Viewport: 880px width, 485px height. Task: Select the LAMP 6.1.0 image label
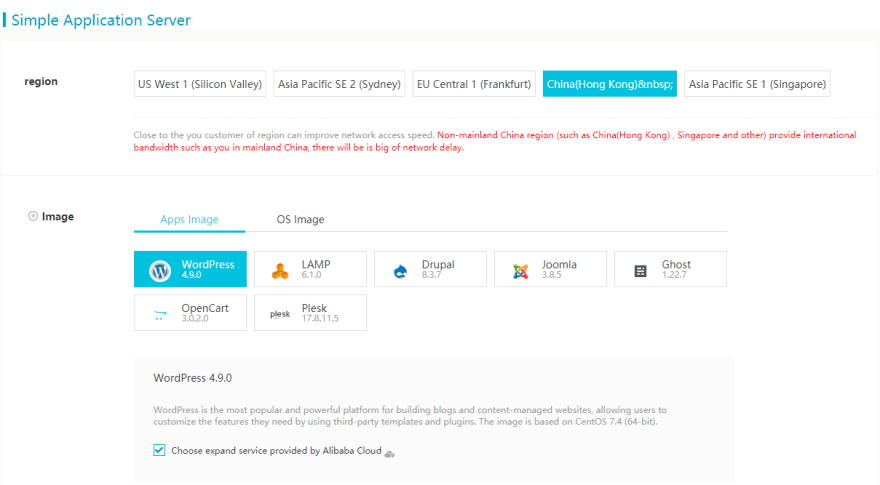coord(316,269)
